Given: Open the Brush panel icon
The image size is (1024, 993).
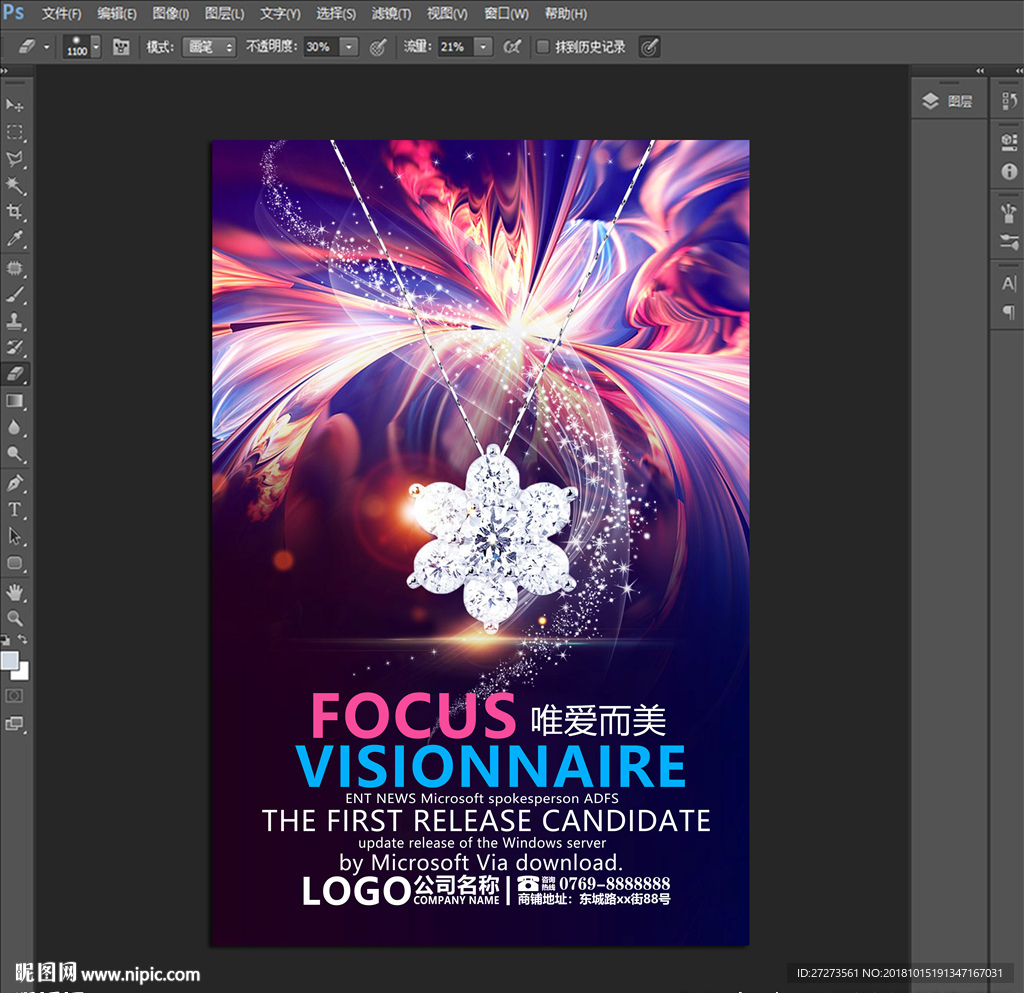Looking at the screenshot, I should pos(1009,213).
